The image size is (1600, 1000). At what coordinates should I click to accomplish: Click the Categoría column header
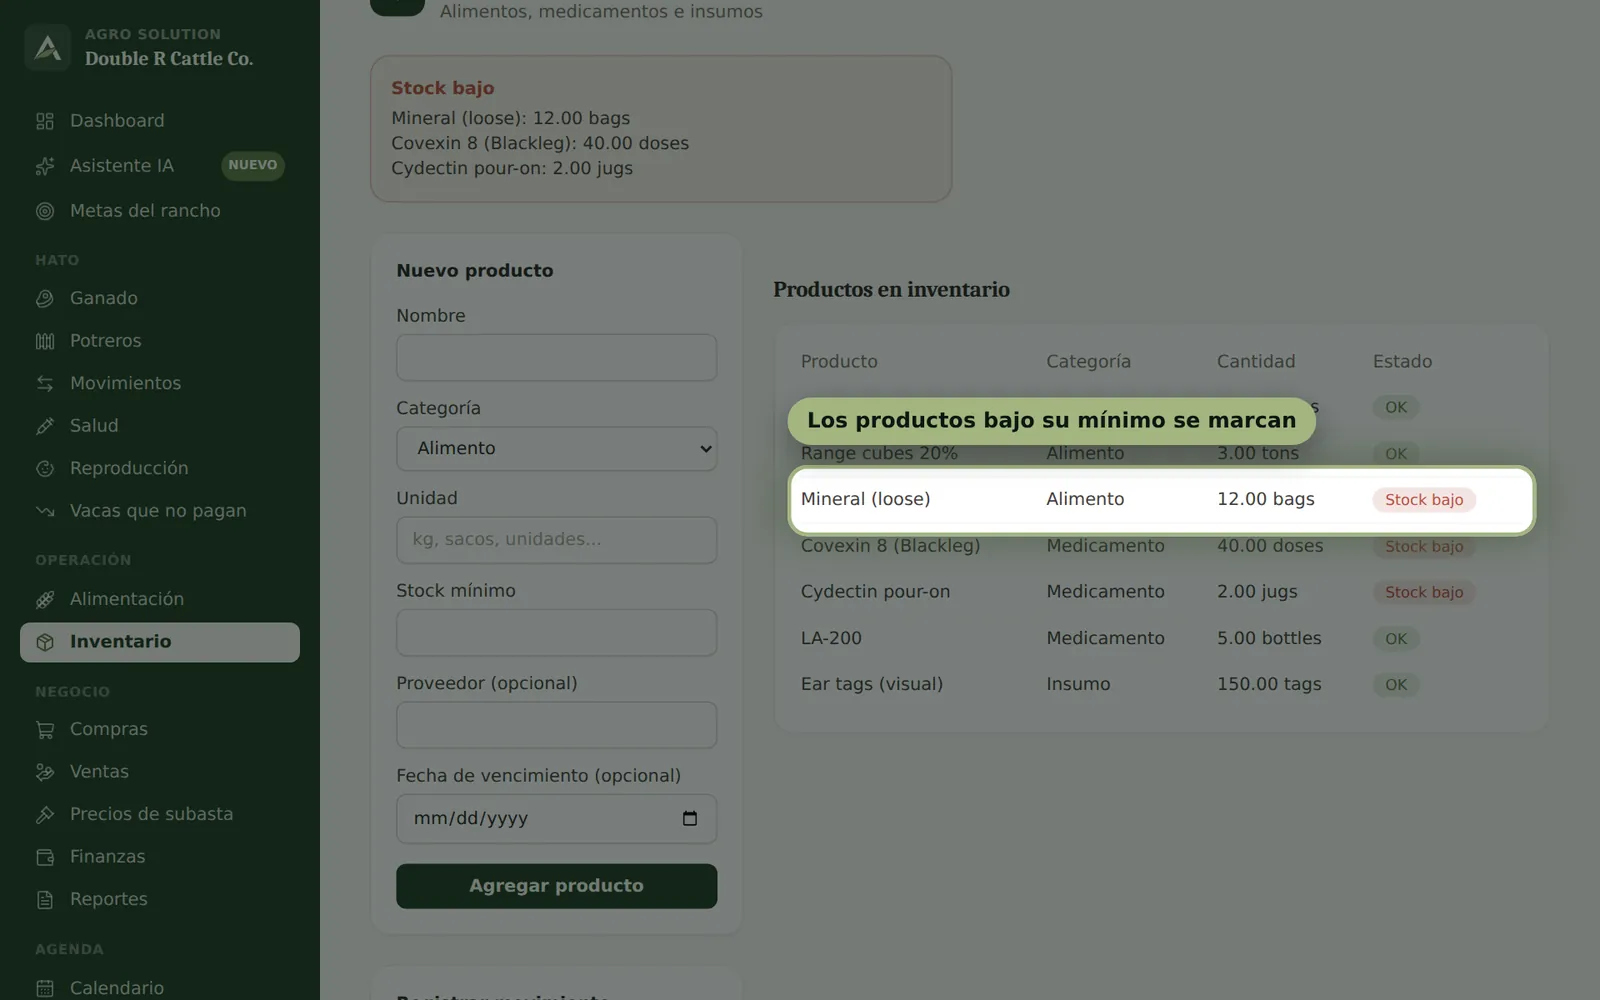(1088, 362)
